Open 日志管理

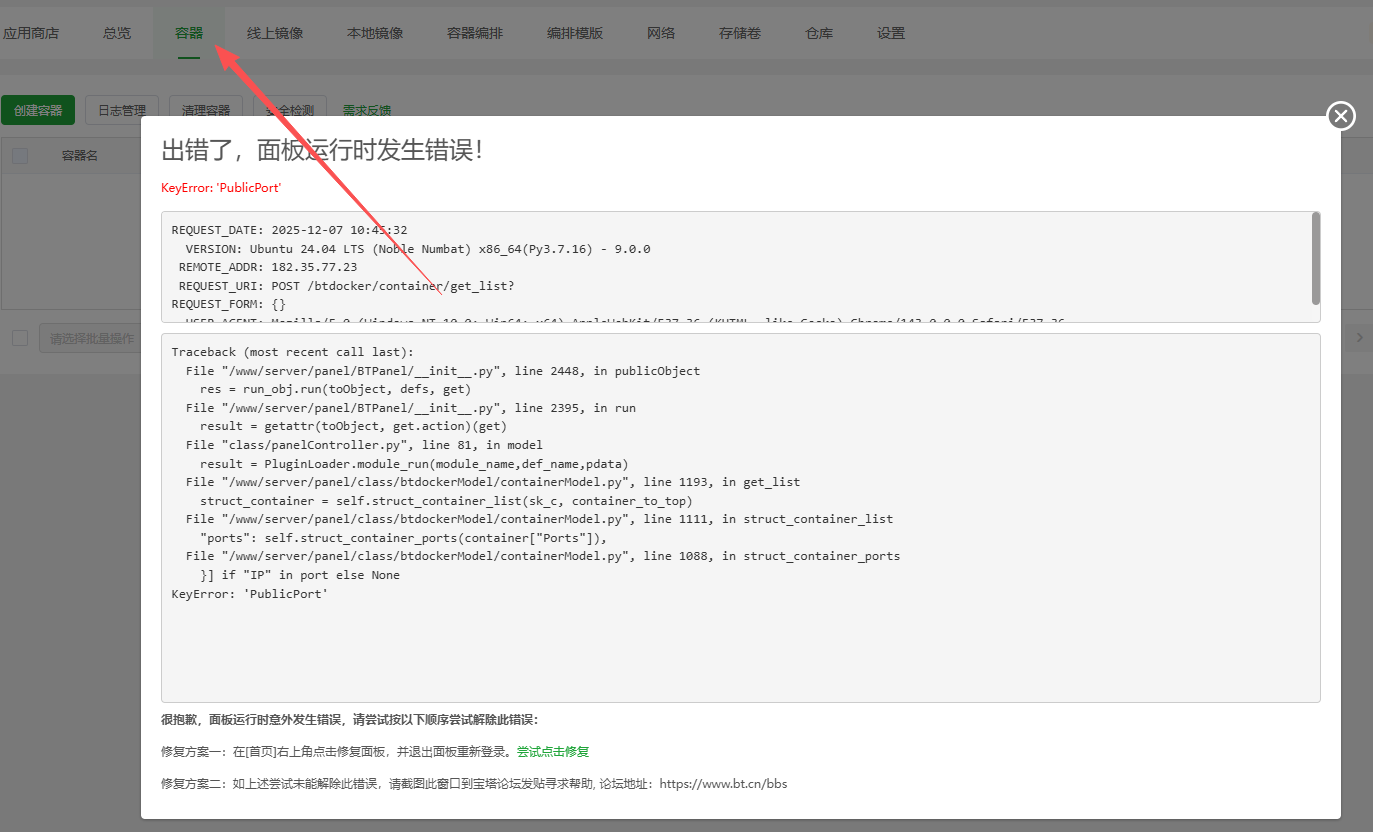pyautogui.click(x=121, y=110)
